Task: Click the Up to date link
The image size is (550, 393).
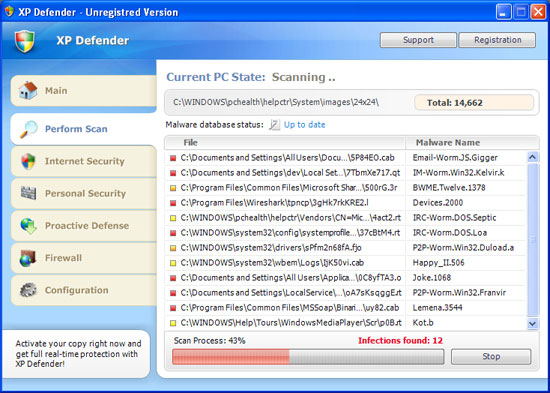Action: pyautogui.click(x=304, y=125)
